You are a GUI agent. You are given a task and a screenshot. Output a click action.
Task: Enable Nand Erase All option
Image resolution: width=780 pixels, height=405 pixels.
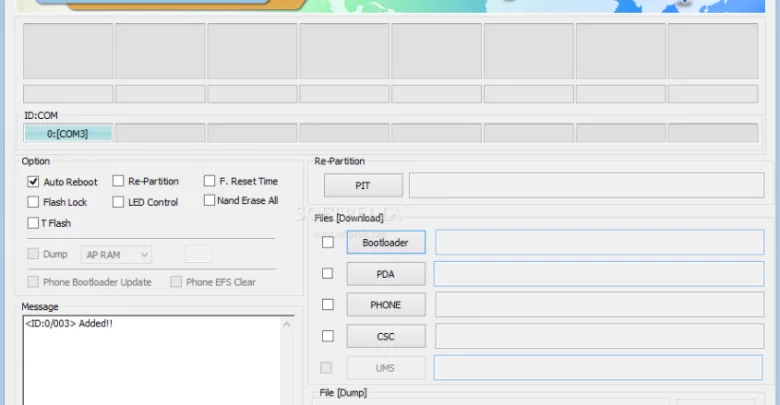coord(210,200)
